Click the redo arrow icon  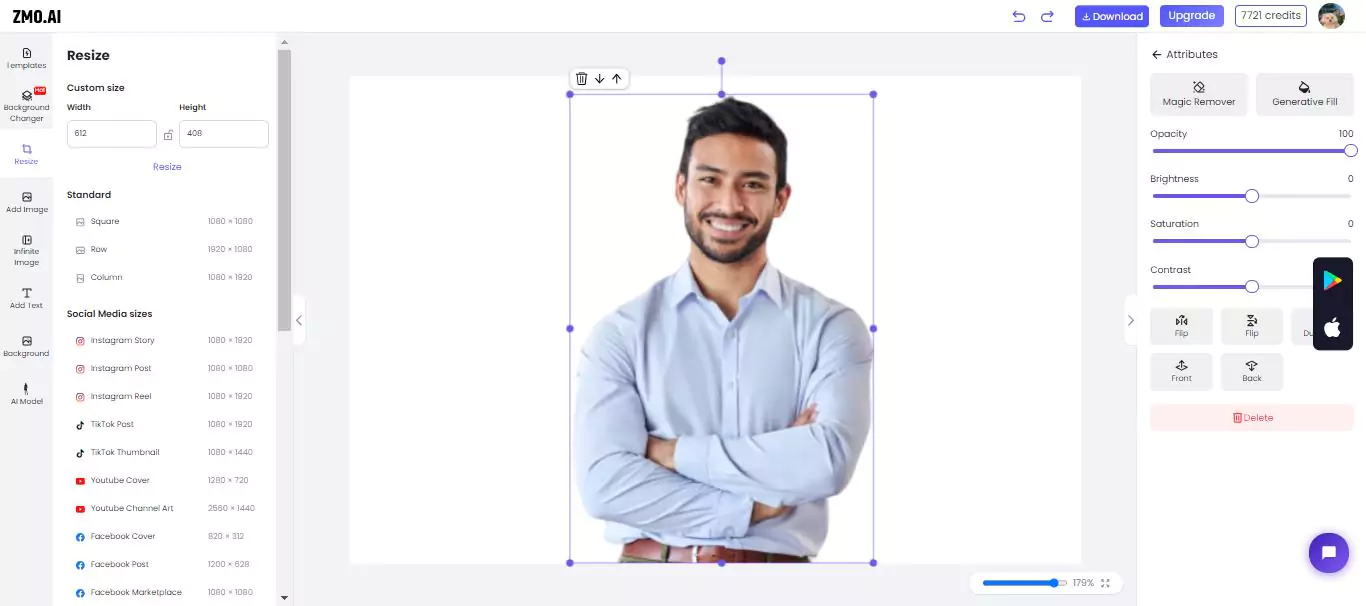click(1047, 16)
